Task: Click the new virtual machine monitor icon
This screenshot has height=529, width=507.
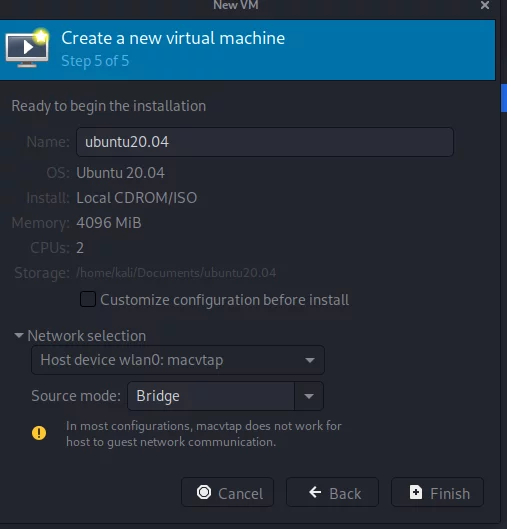Action: [x=27, y=48]
